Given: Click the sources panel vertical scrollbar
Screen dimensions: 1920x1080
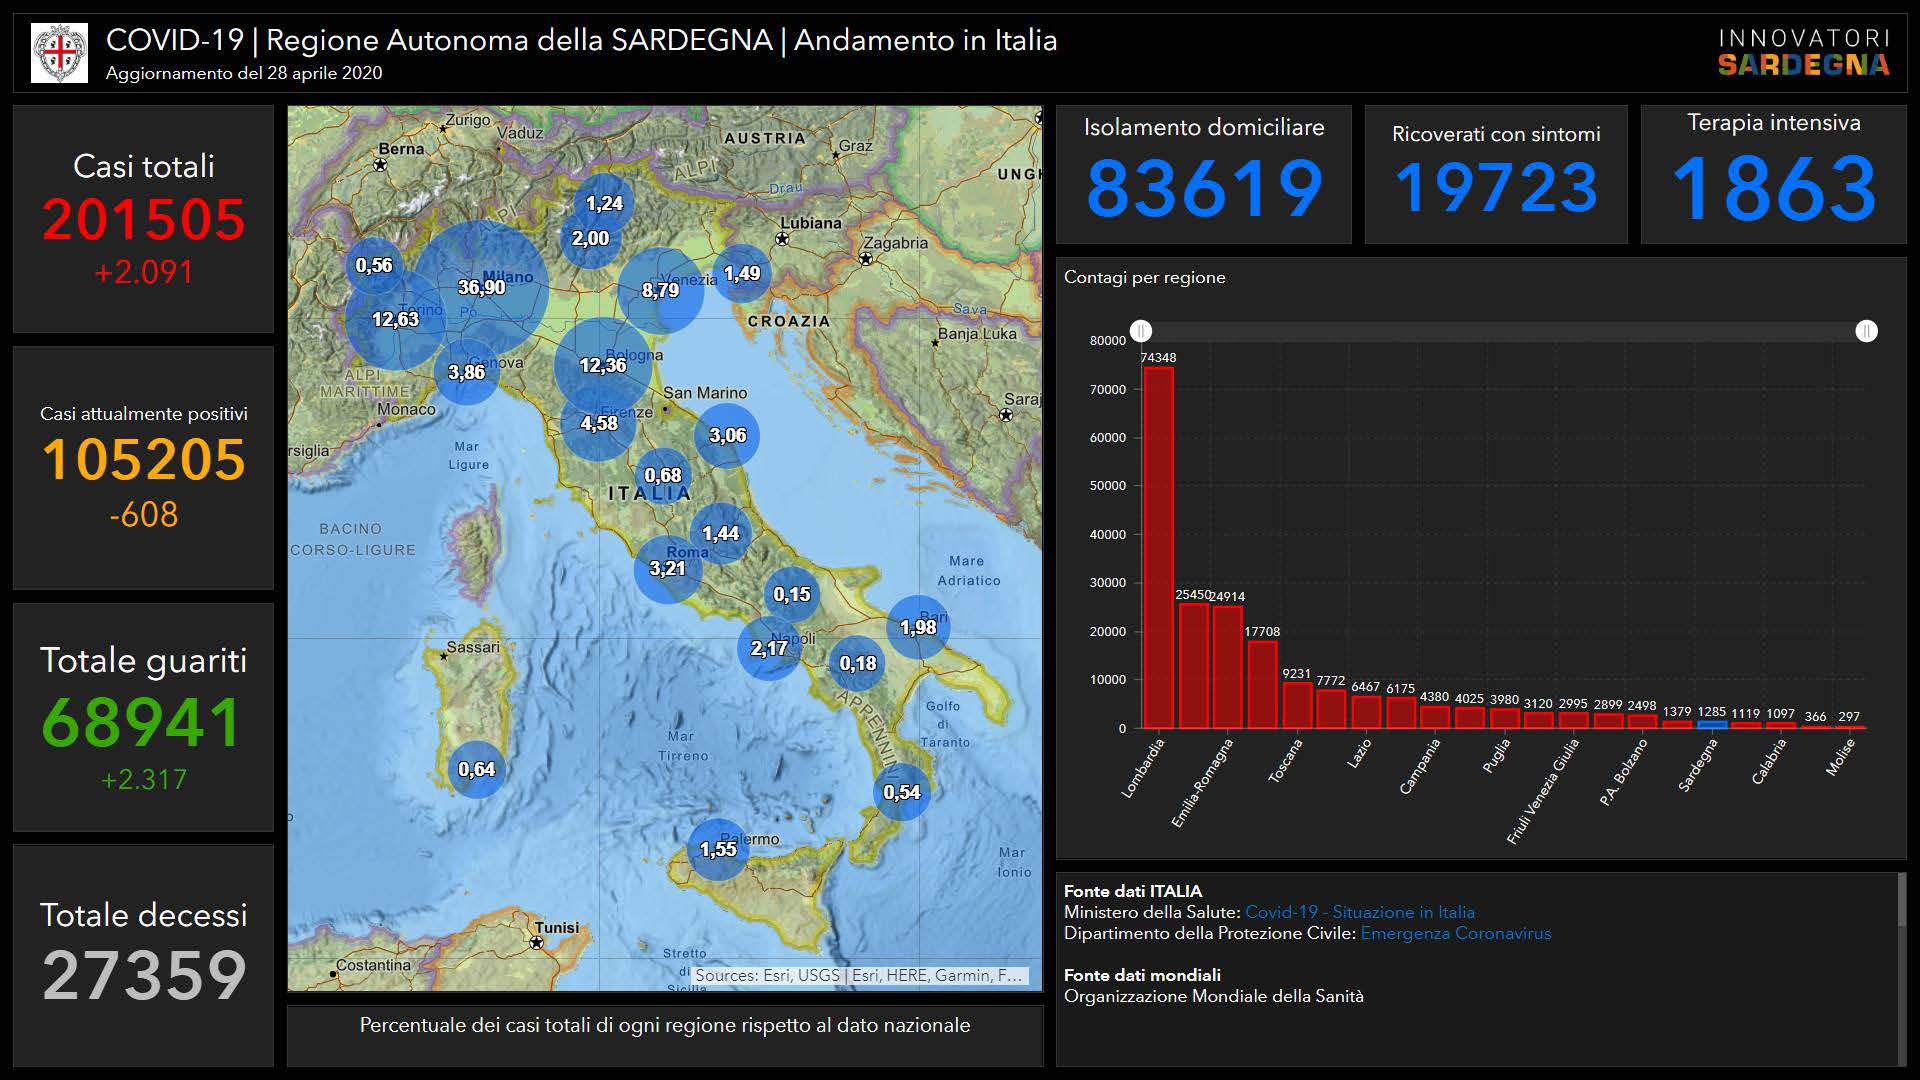Looking at the screenshot, I should point(1901,900).
